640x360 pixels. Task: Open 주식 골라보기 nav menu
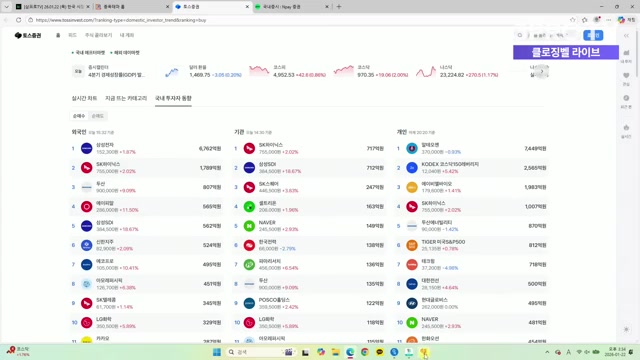pos(98,36)
